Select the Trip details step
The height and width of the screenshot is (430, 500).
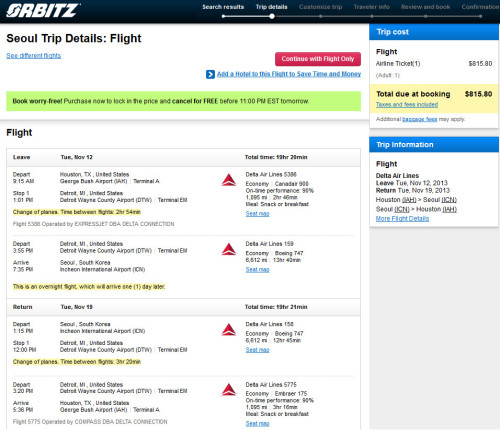point(271,7)
